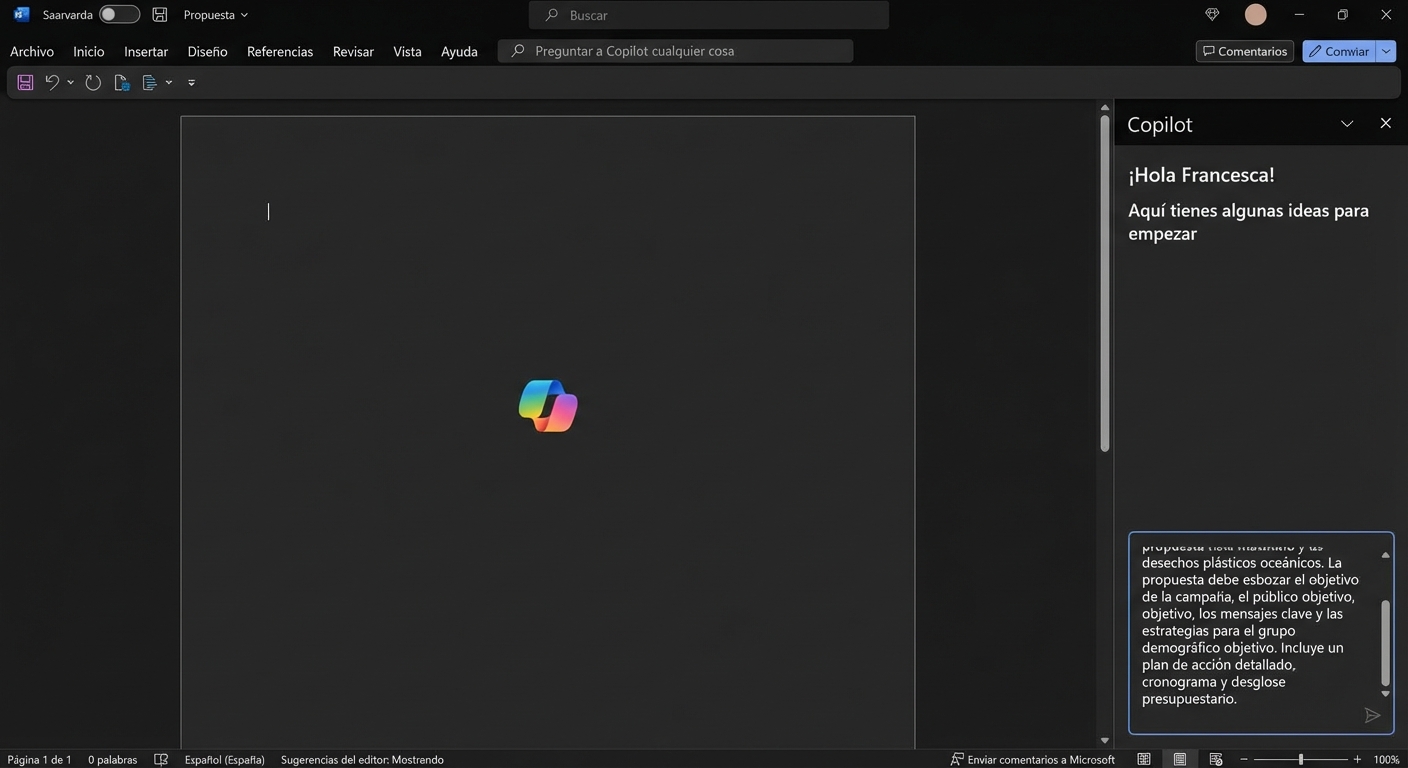Toggle the AutoSave switch

pyautogui.click(x=119, y=15)
